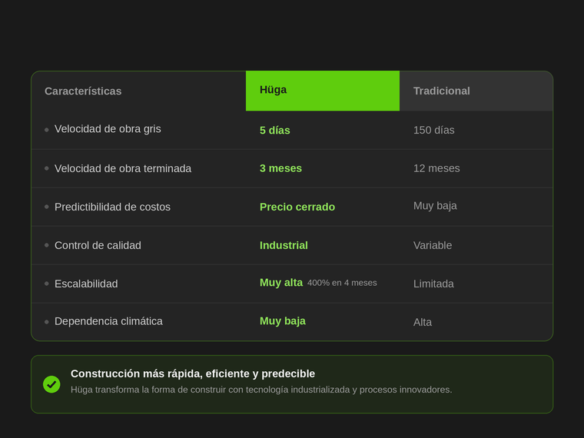
Task: Select the Tradicional column header
Action: (476, 91)
